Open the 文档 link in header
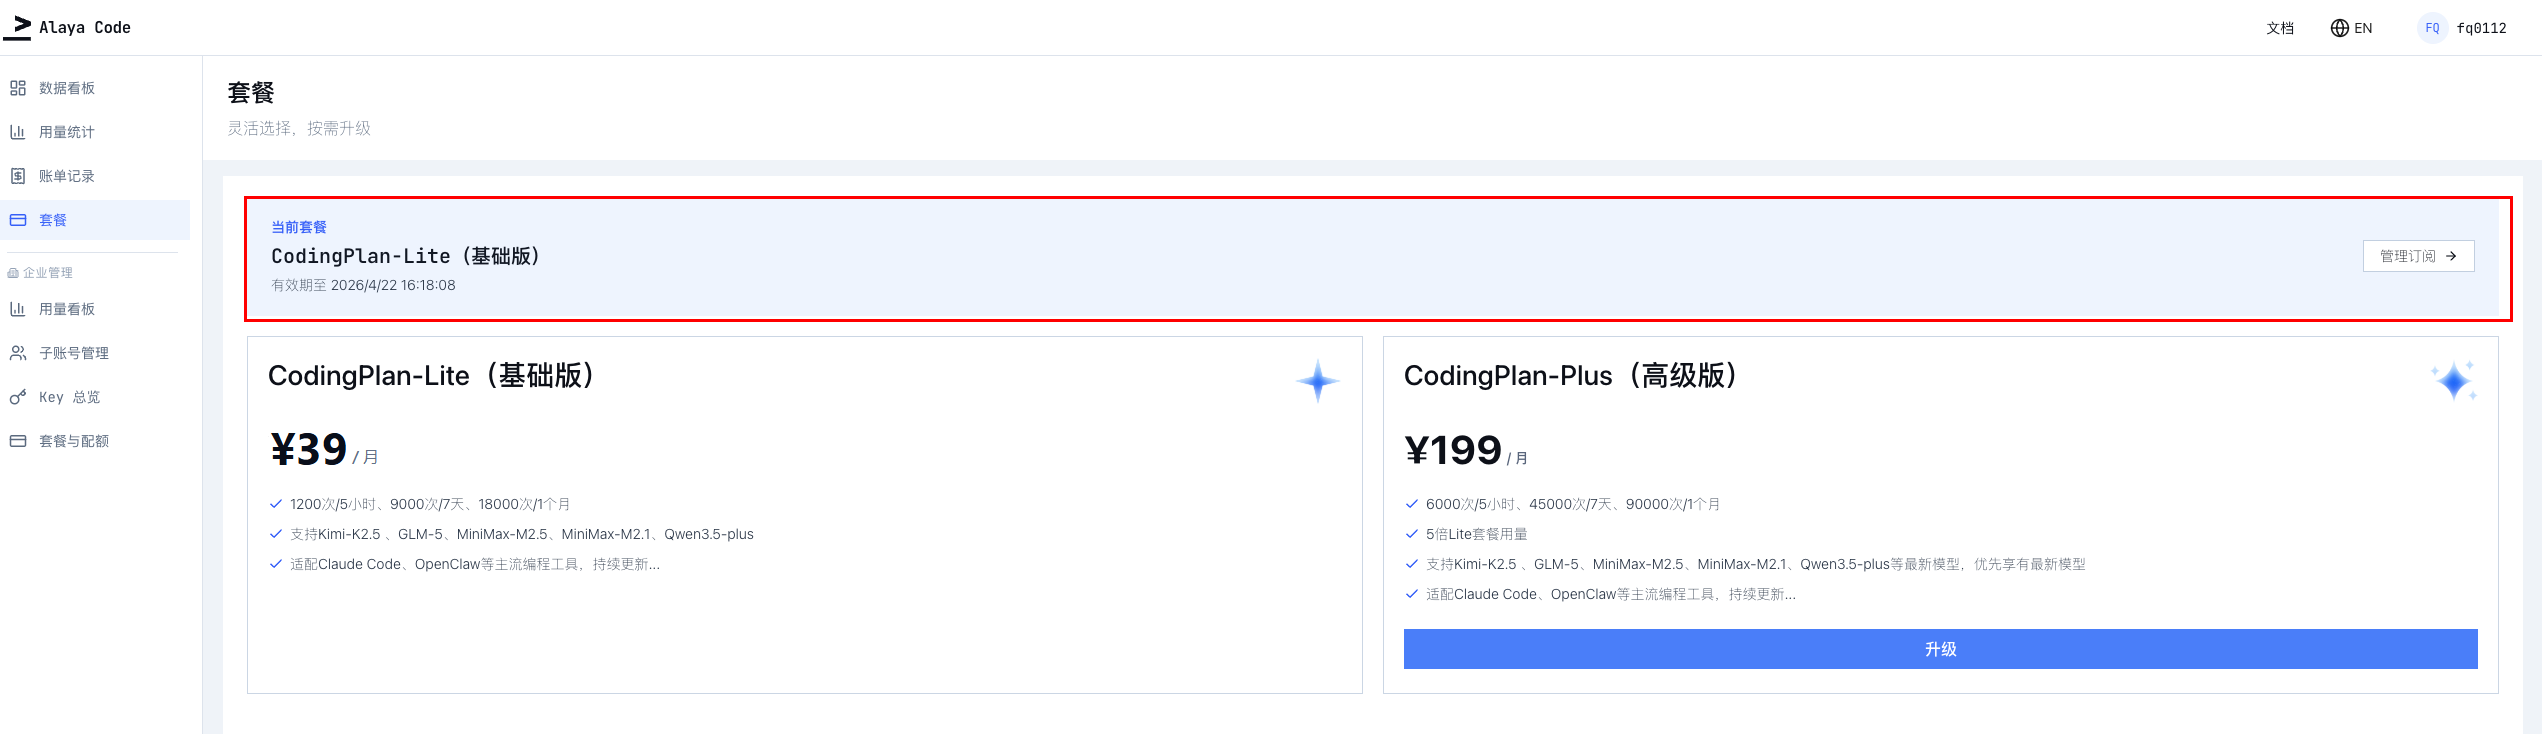 [x=2280, y=28]
